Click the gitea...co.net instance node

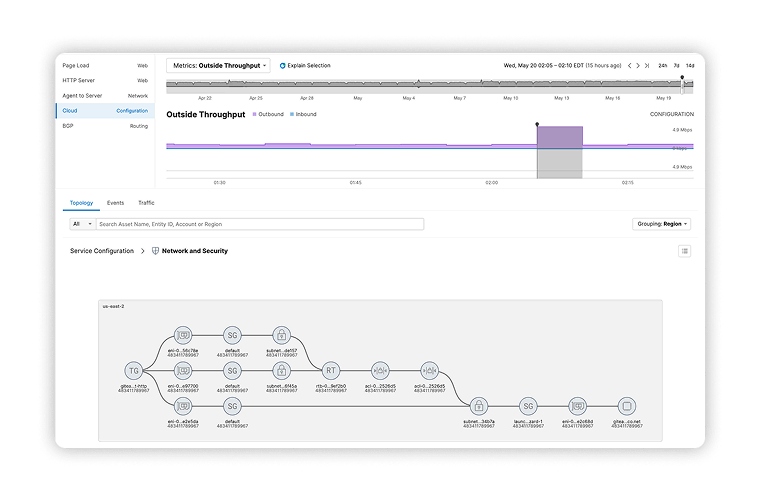[627, 406]
